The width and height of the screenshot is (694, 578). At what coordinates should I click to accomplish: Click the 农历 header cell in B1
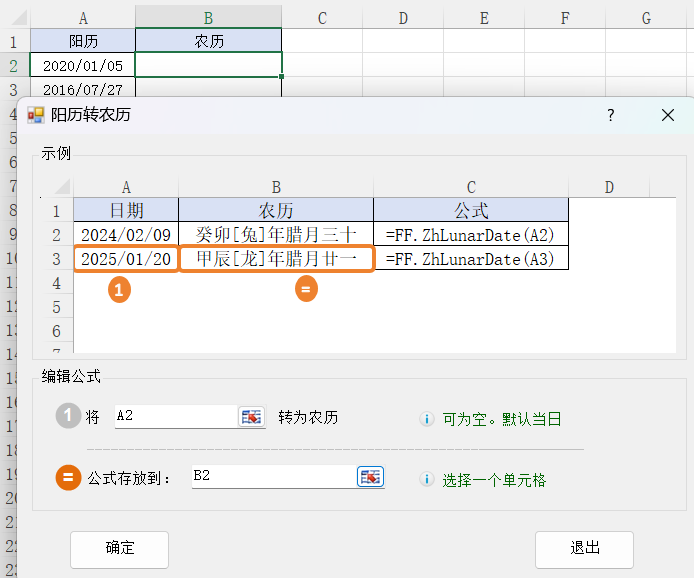pyautogui.click(x=208, y=41)
